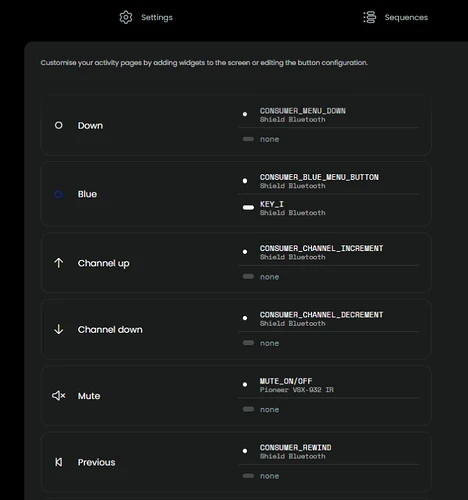Select the CONSUMER_CHANNEL_INCREMENT short press entry
Viewport: 468px width, 500px height.
(328, 252)
